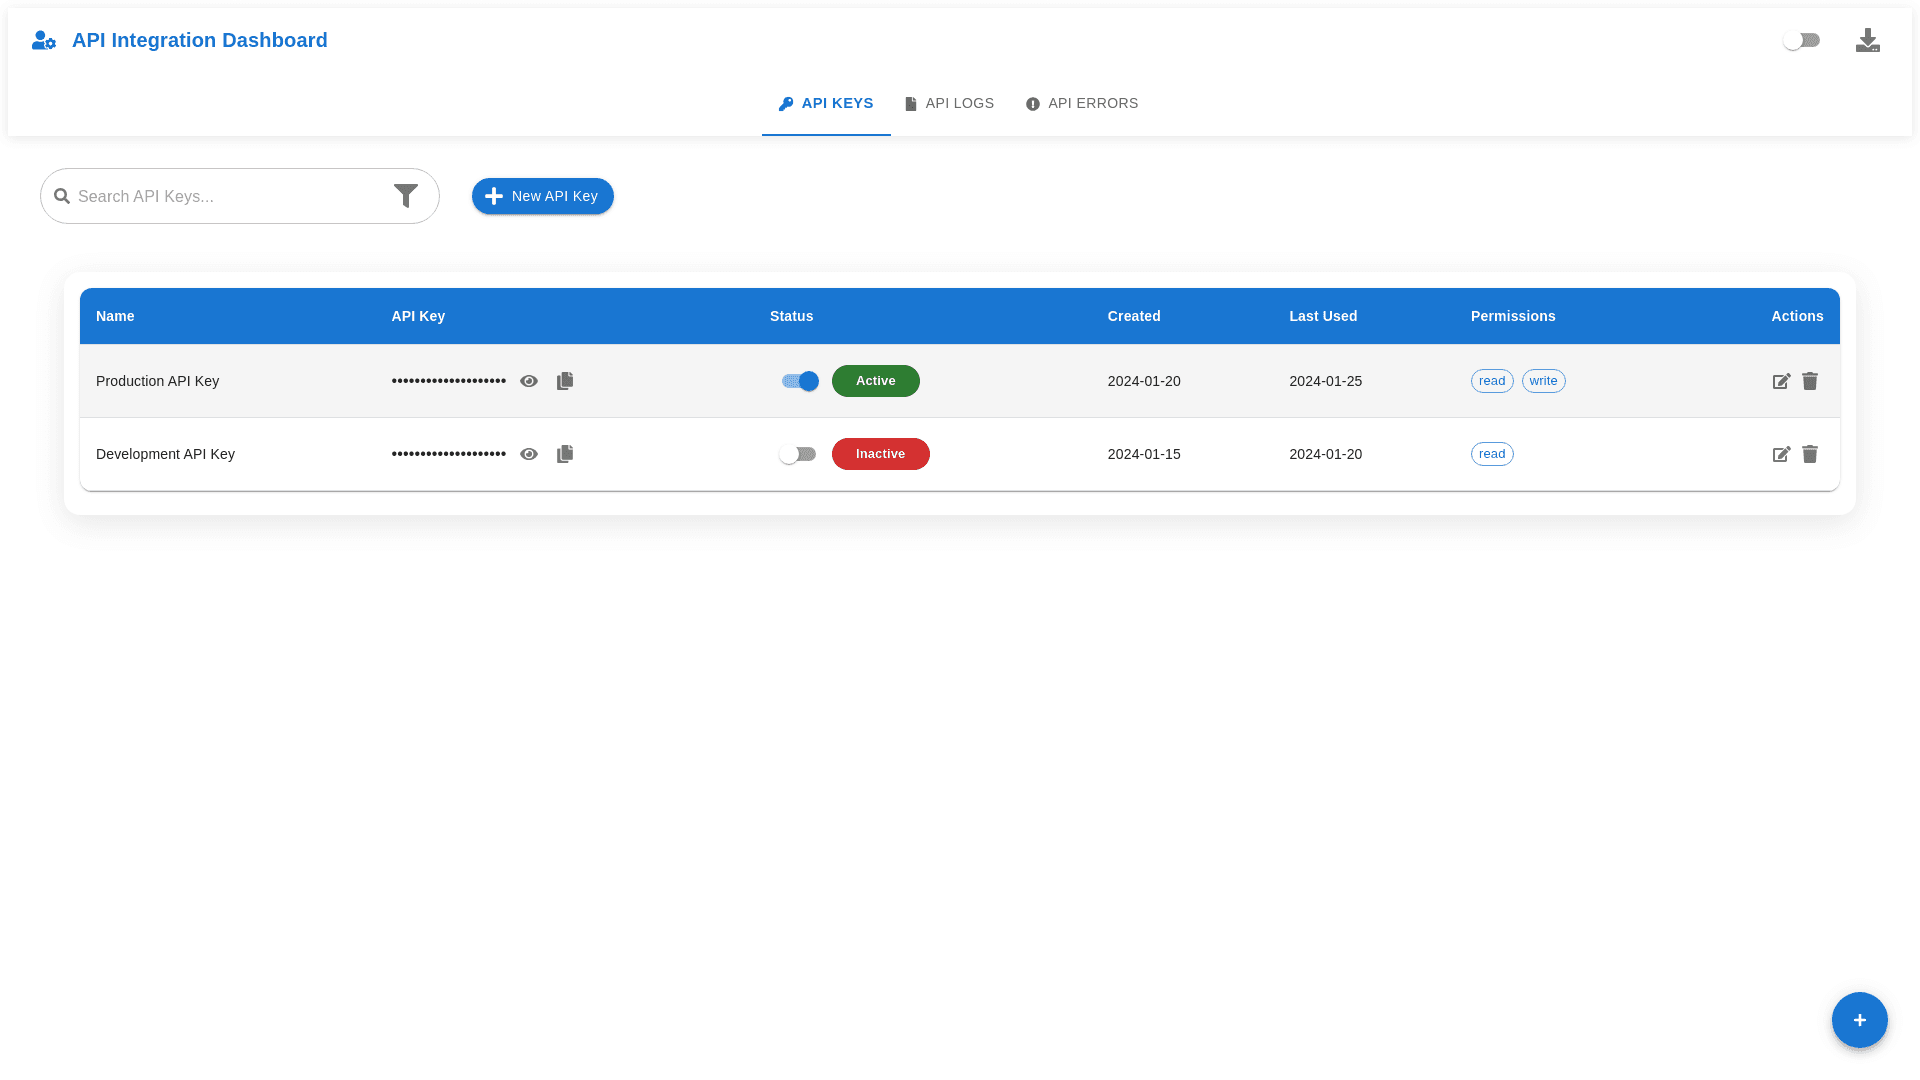1920x1080 pixels.
Task: Delete the Development API Key
Action: coord(1810,454)
